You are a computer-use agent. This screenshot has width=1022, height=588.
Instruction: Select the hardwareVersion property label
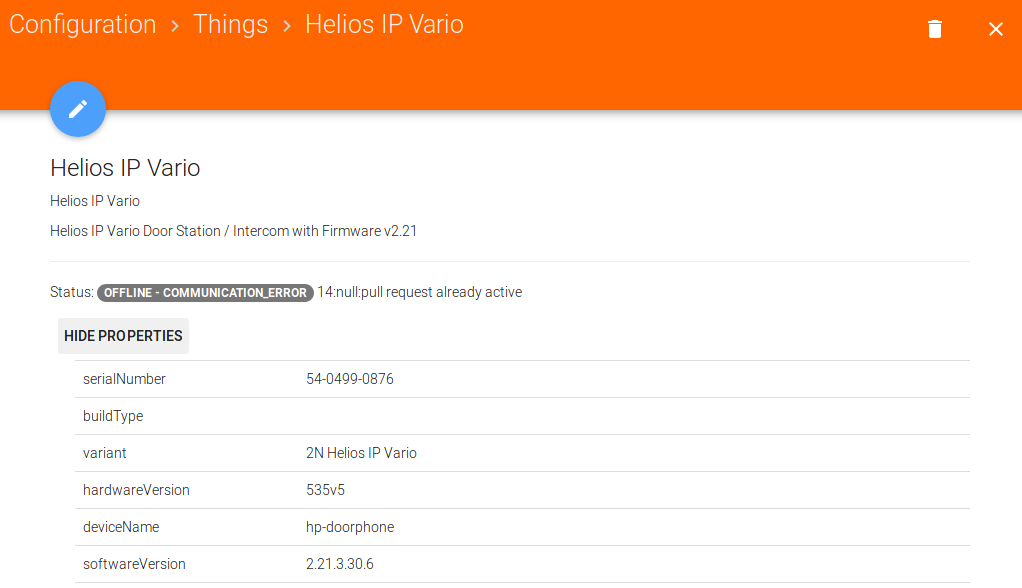(136, 490)
